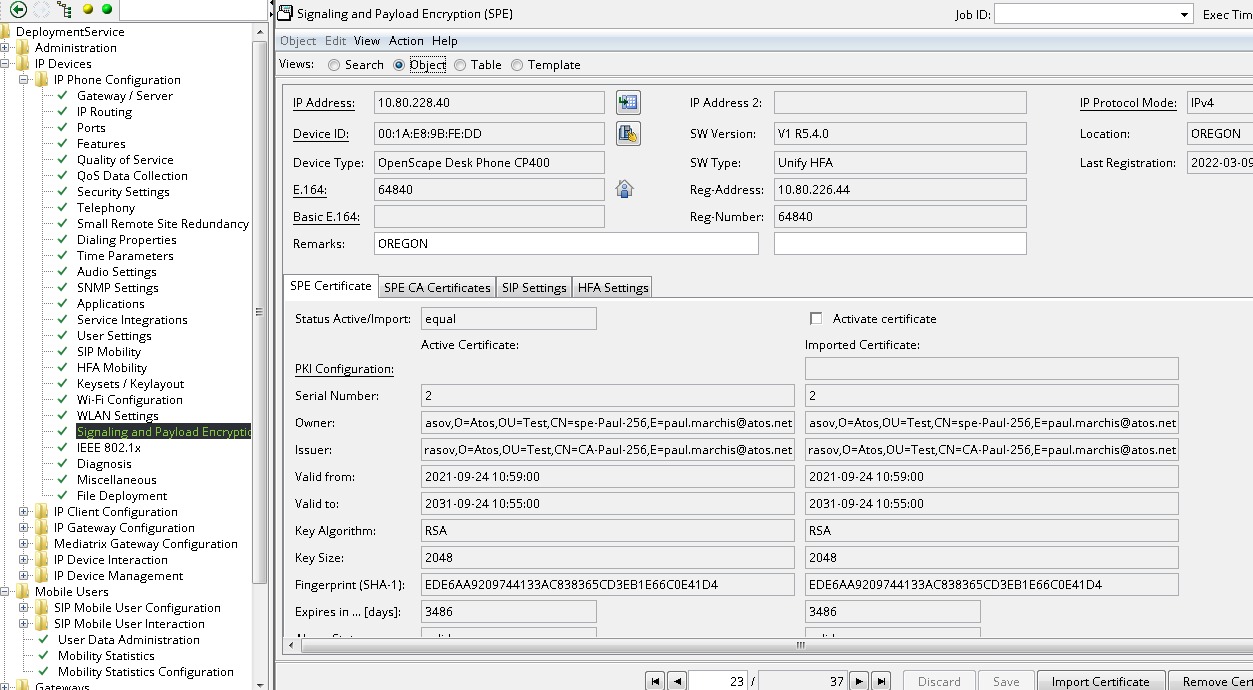This screenshot has height=690, width=1253.
Task: Click the Import Certificate button
Action: pyautogui.click(x=1100, y=681)
